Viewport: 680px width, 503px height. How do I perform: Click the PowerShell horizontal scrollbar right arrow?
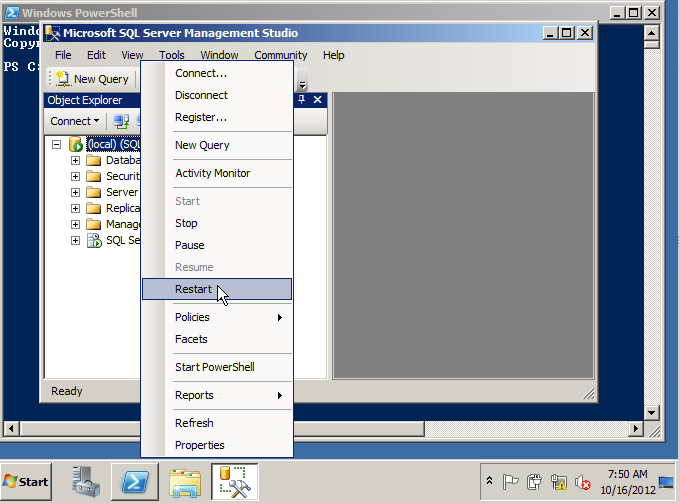pos(636,429)
